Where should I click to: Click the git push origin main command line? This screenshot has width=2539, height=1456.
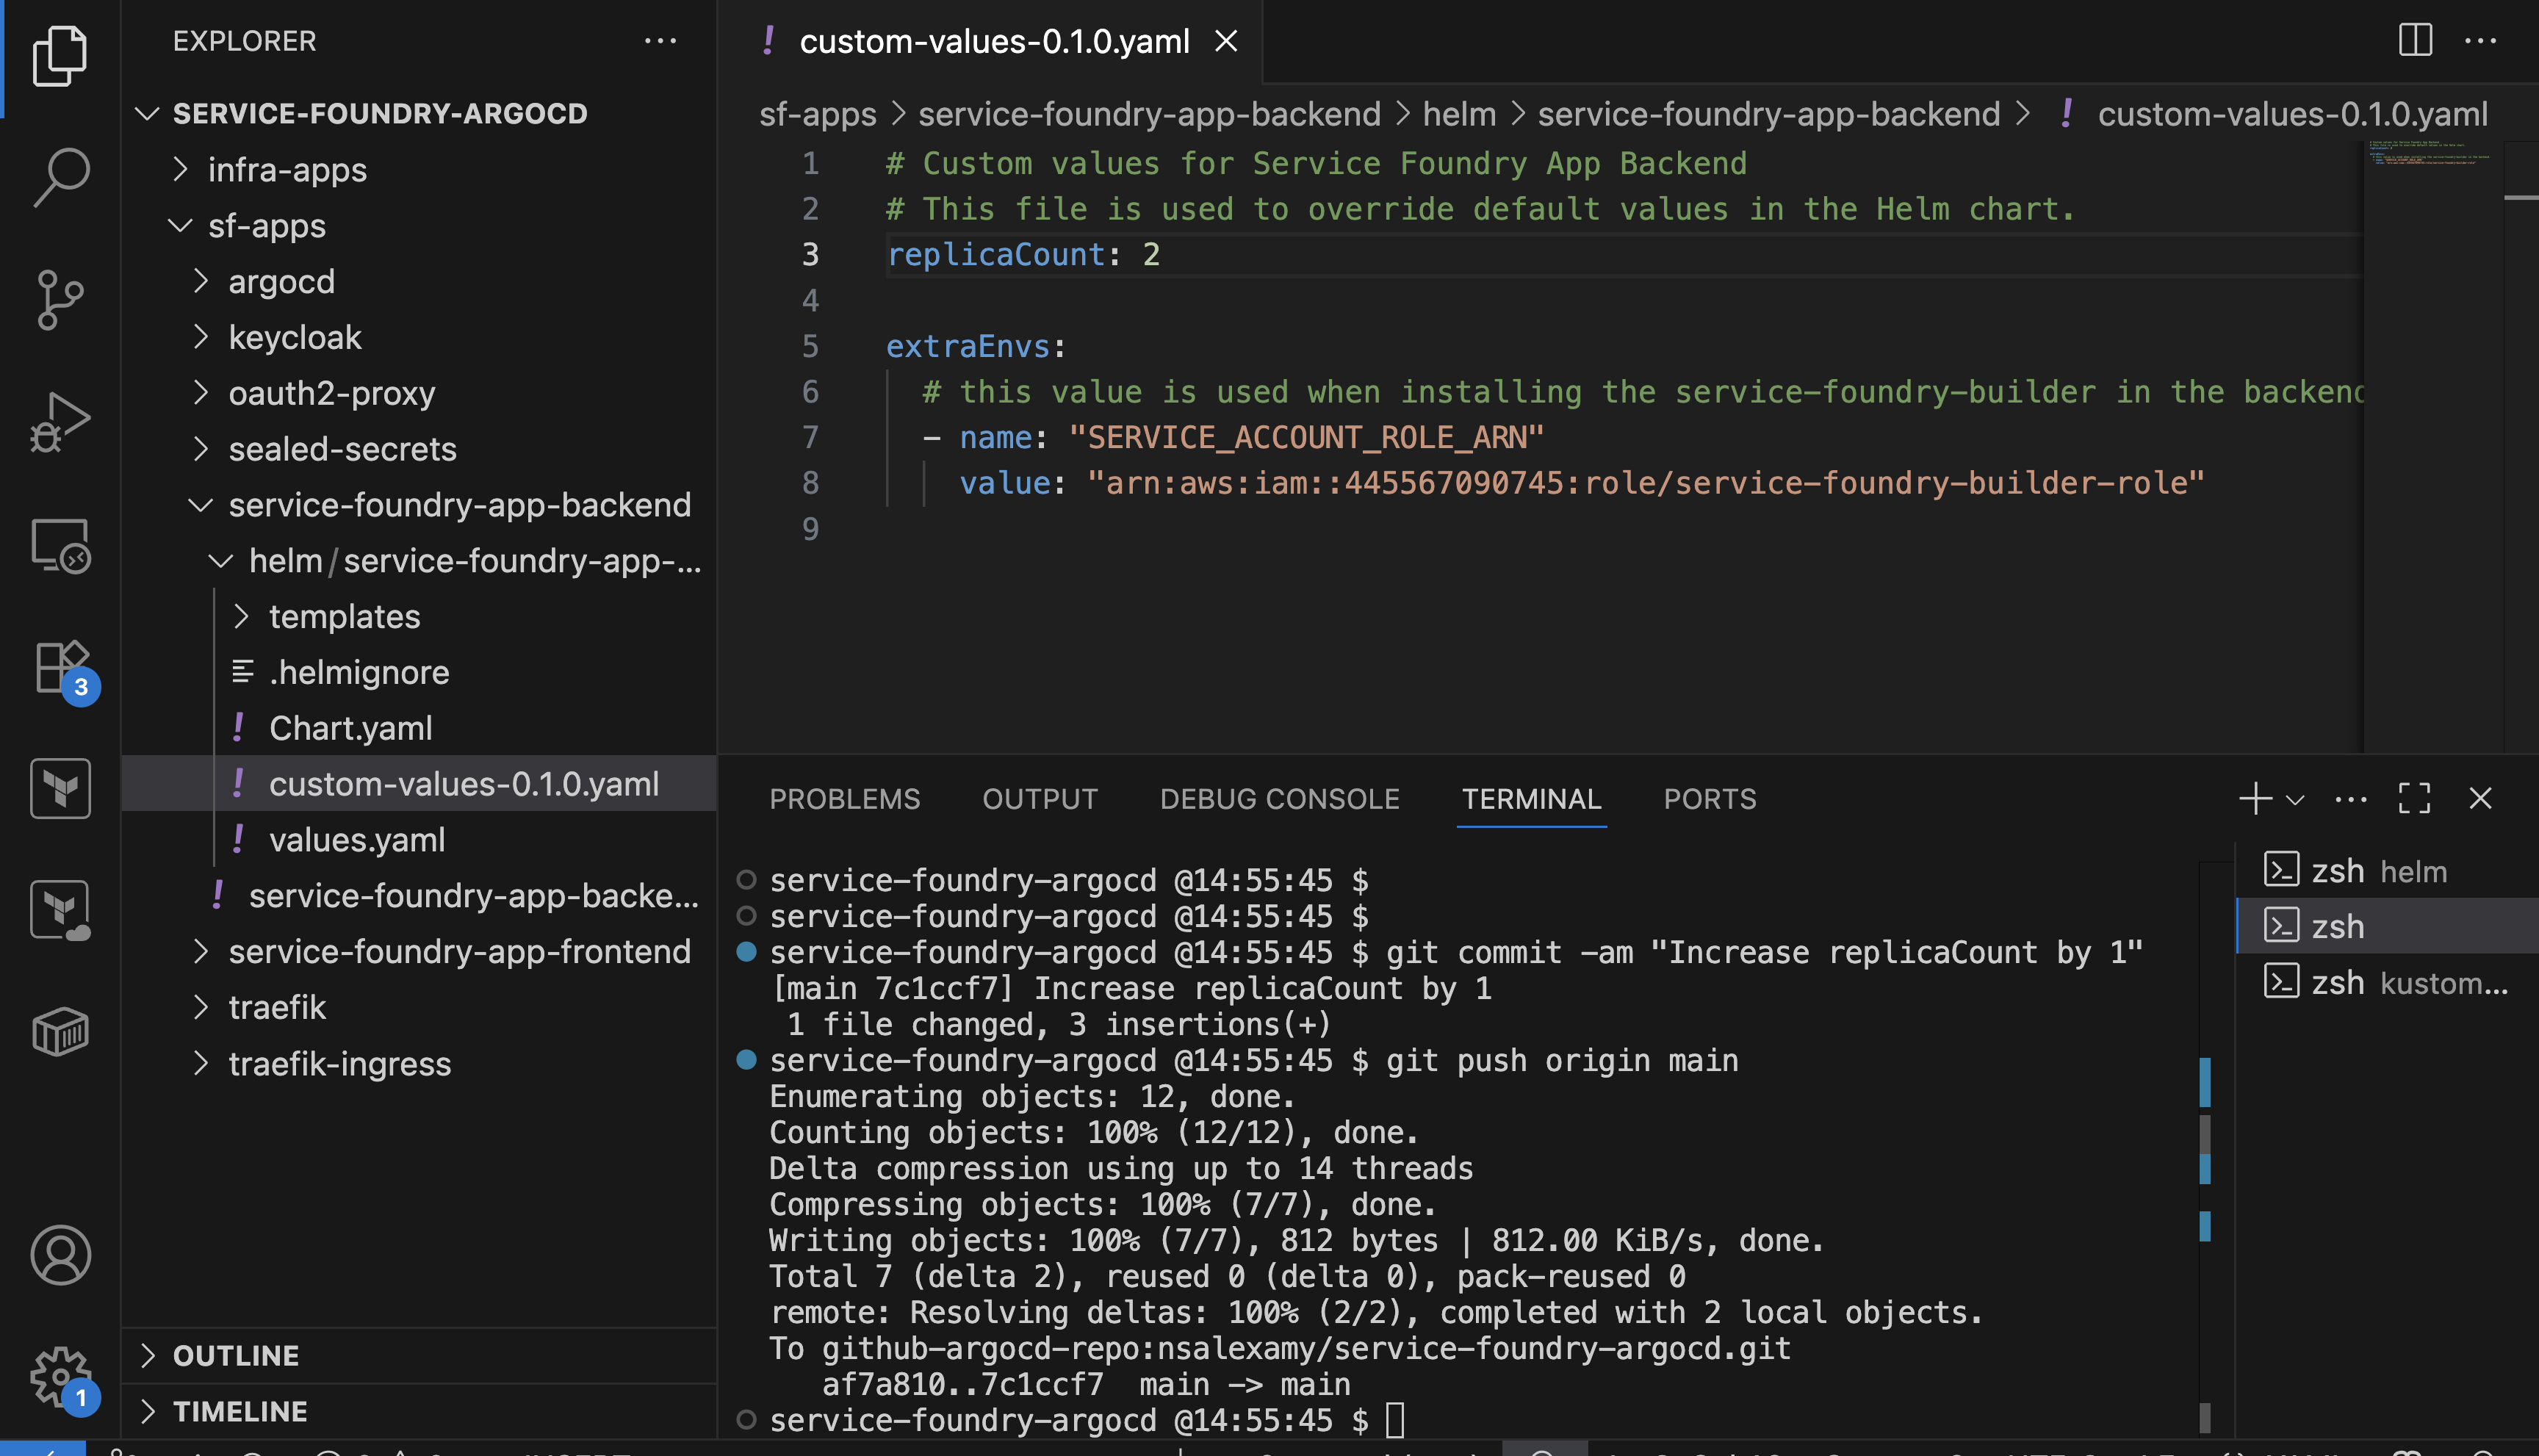point(1561,1060)
